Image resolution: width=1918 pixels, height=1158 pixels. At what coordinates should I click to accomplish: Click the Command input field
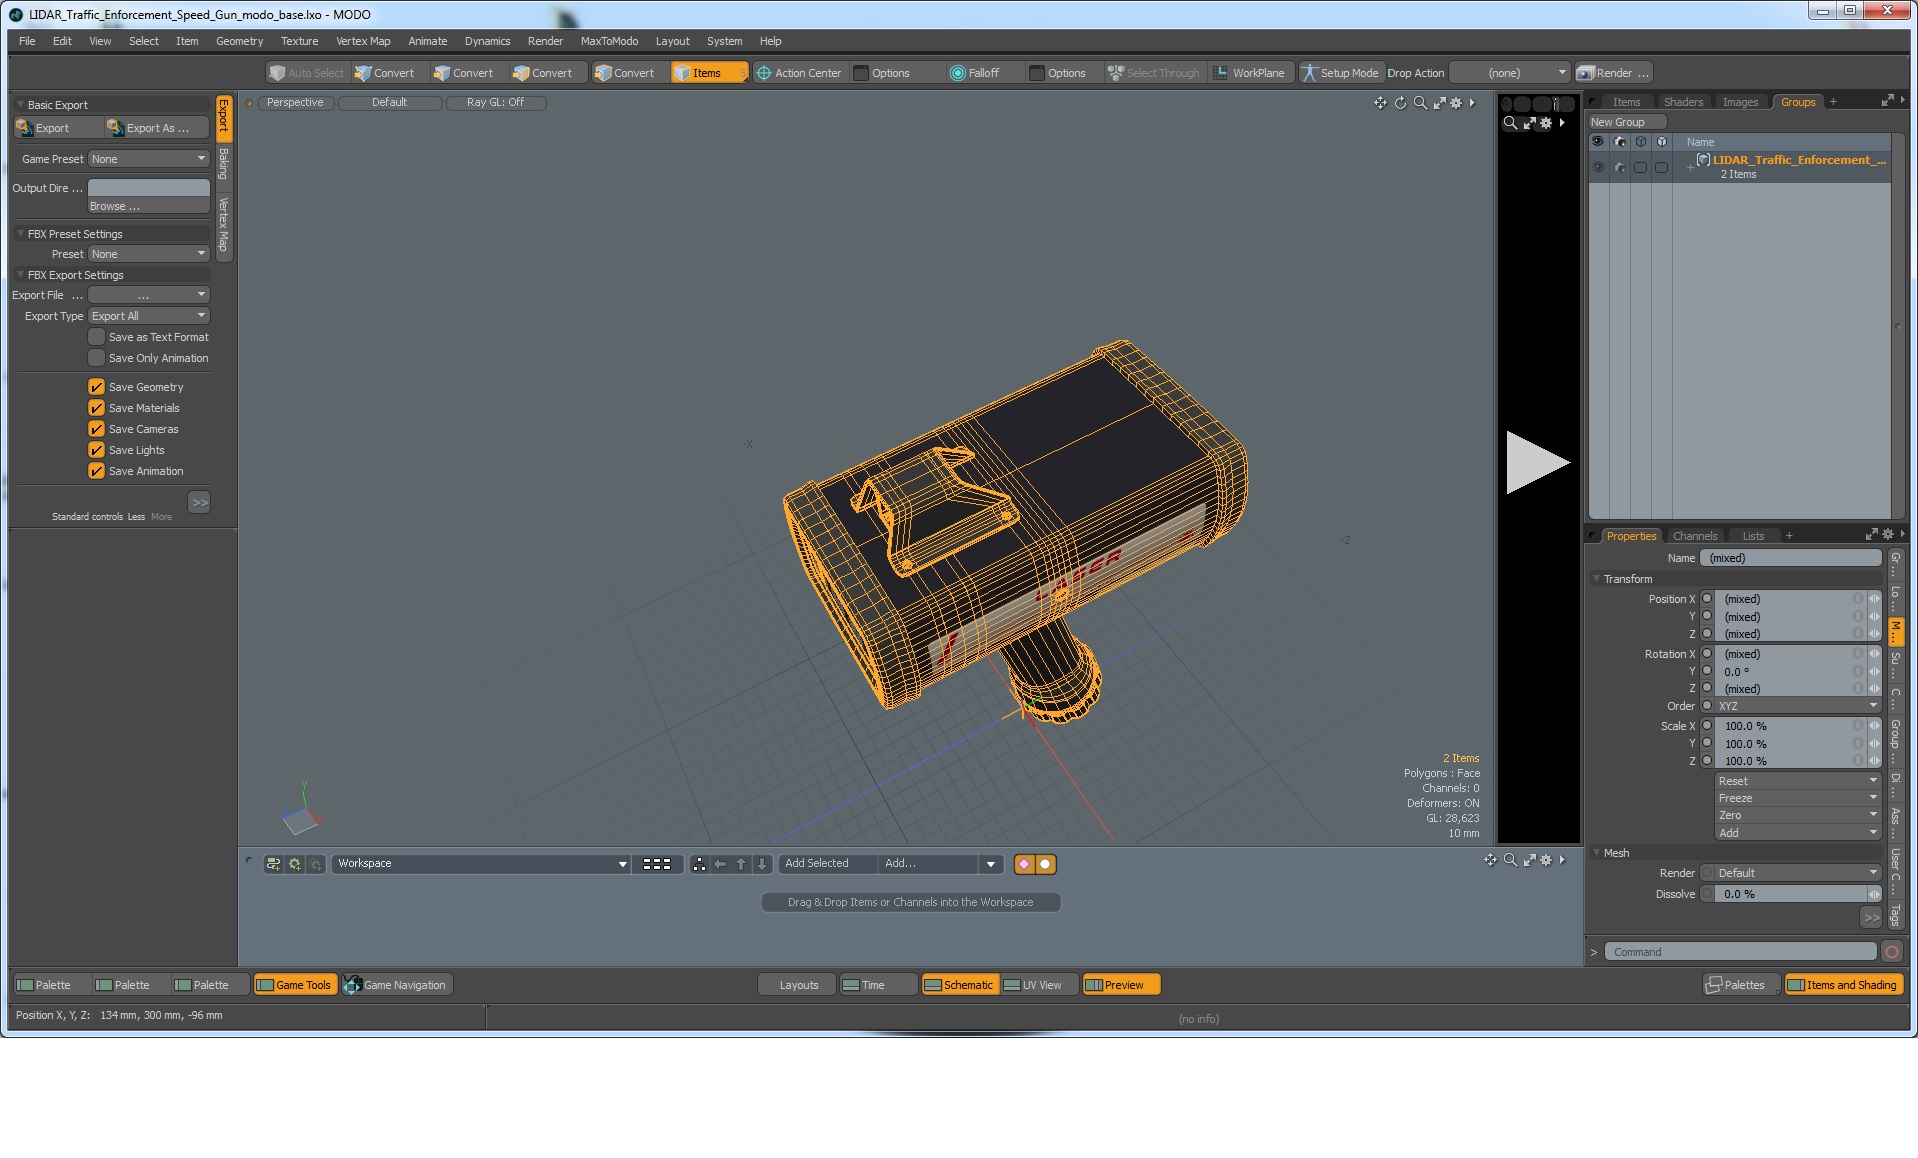pos(1740,952)
